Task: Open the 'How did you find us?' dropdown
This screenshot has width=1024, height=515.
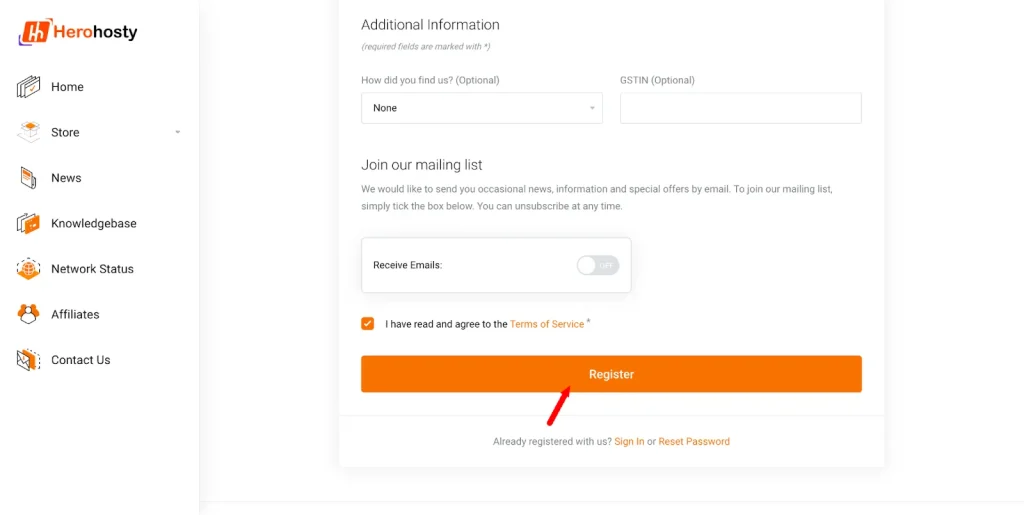Action: coord(481,108)
